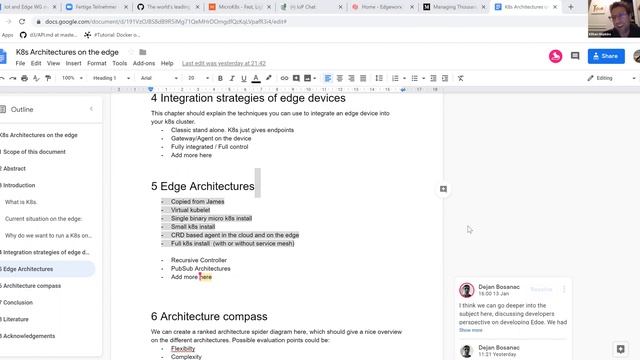Jump to Acknowledgements in outline

coord(28,336)
